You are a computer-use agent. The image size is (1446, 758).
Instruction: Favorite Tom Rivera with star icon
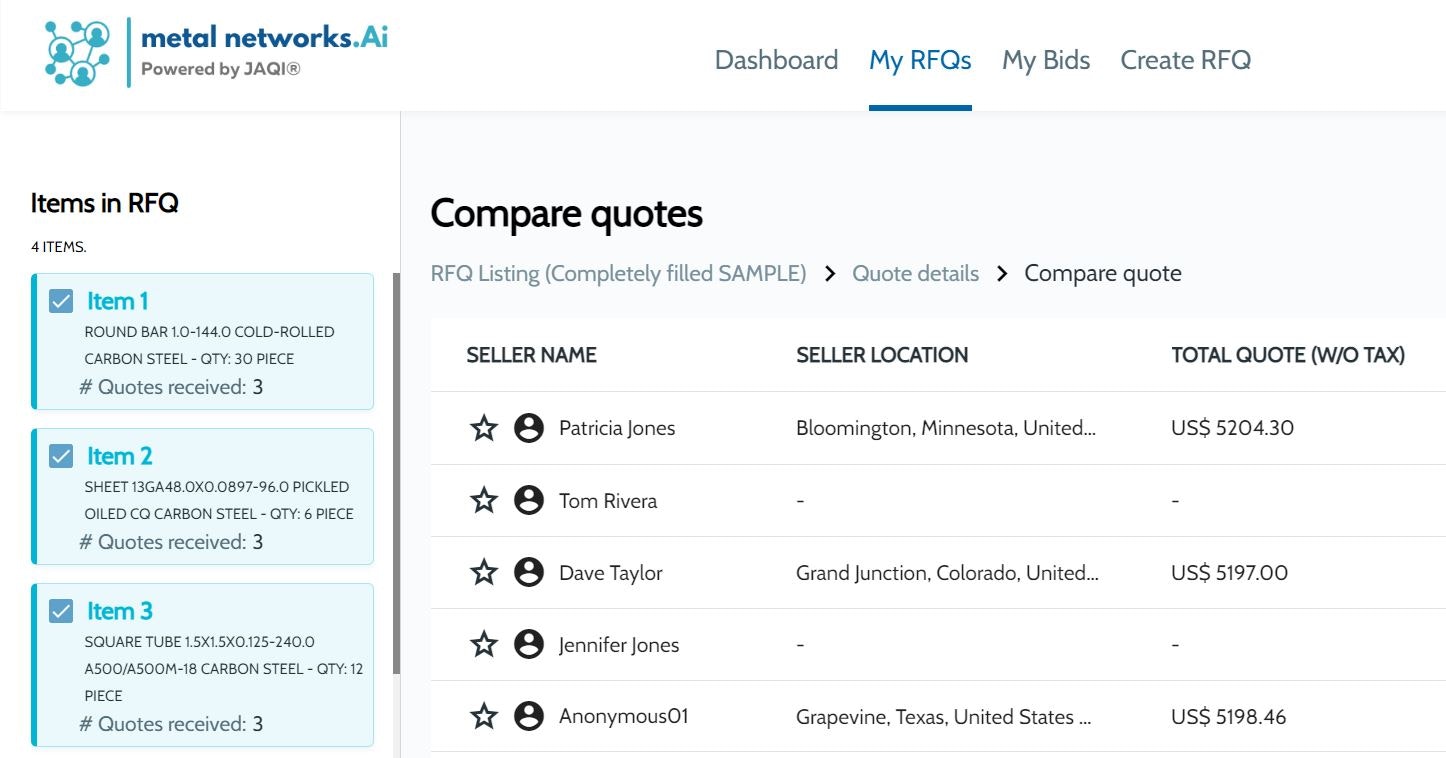click(x=484, y=501)
